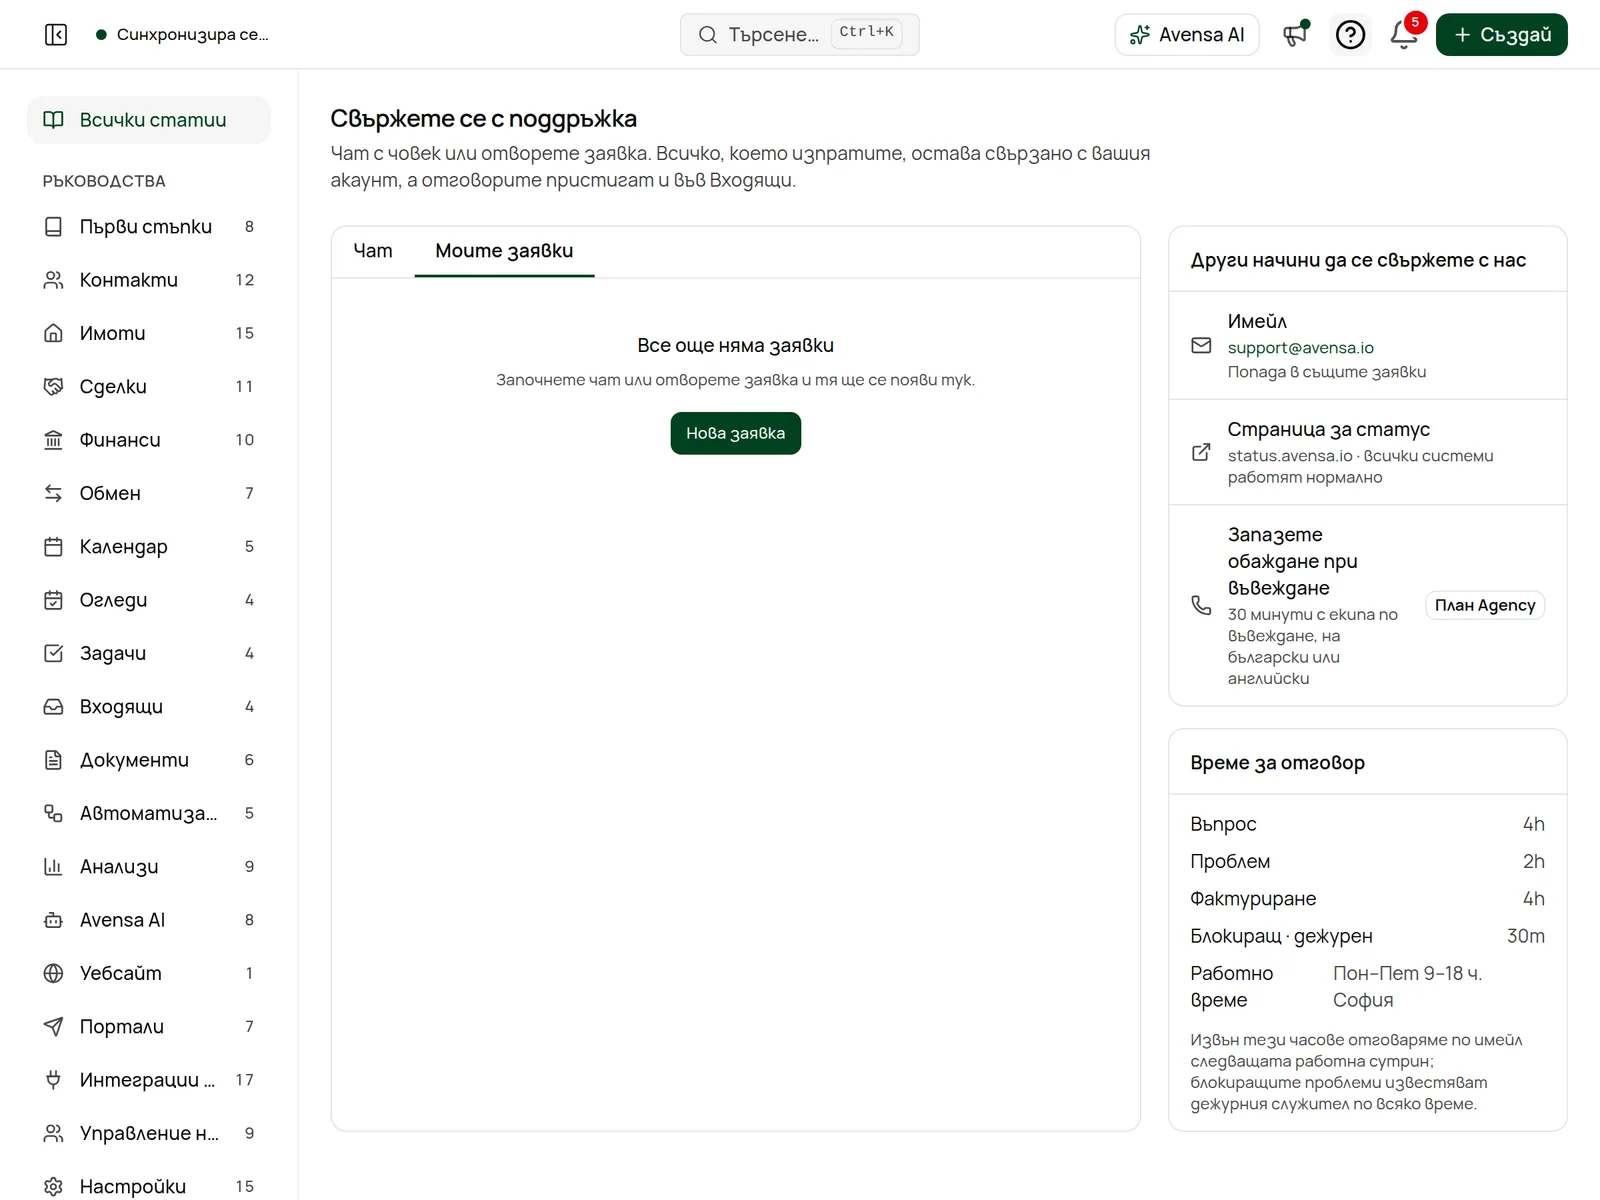Open the Уебсайт globe icon

(54, 973)
